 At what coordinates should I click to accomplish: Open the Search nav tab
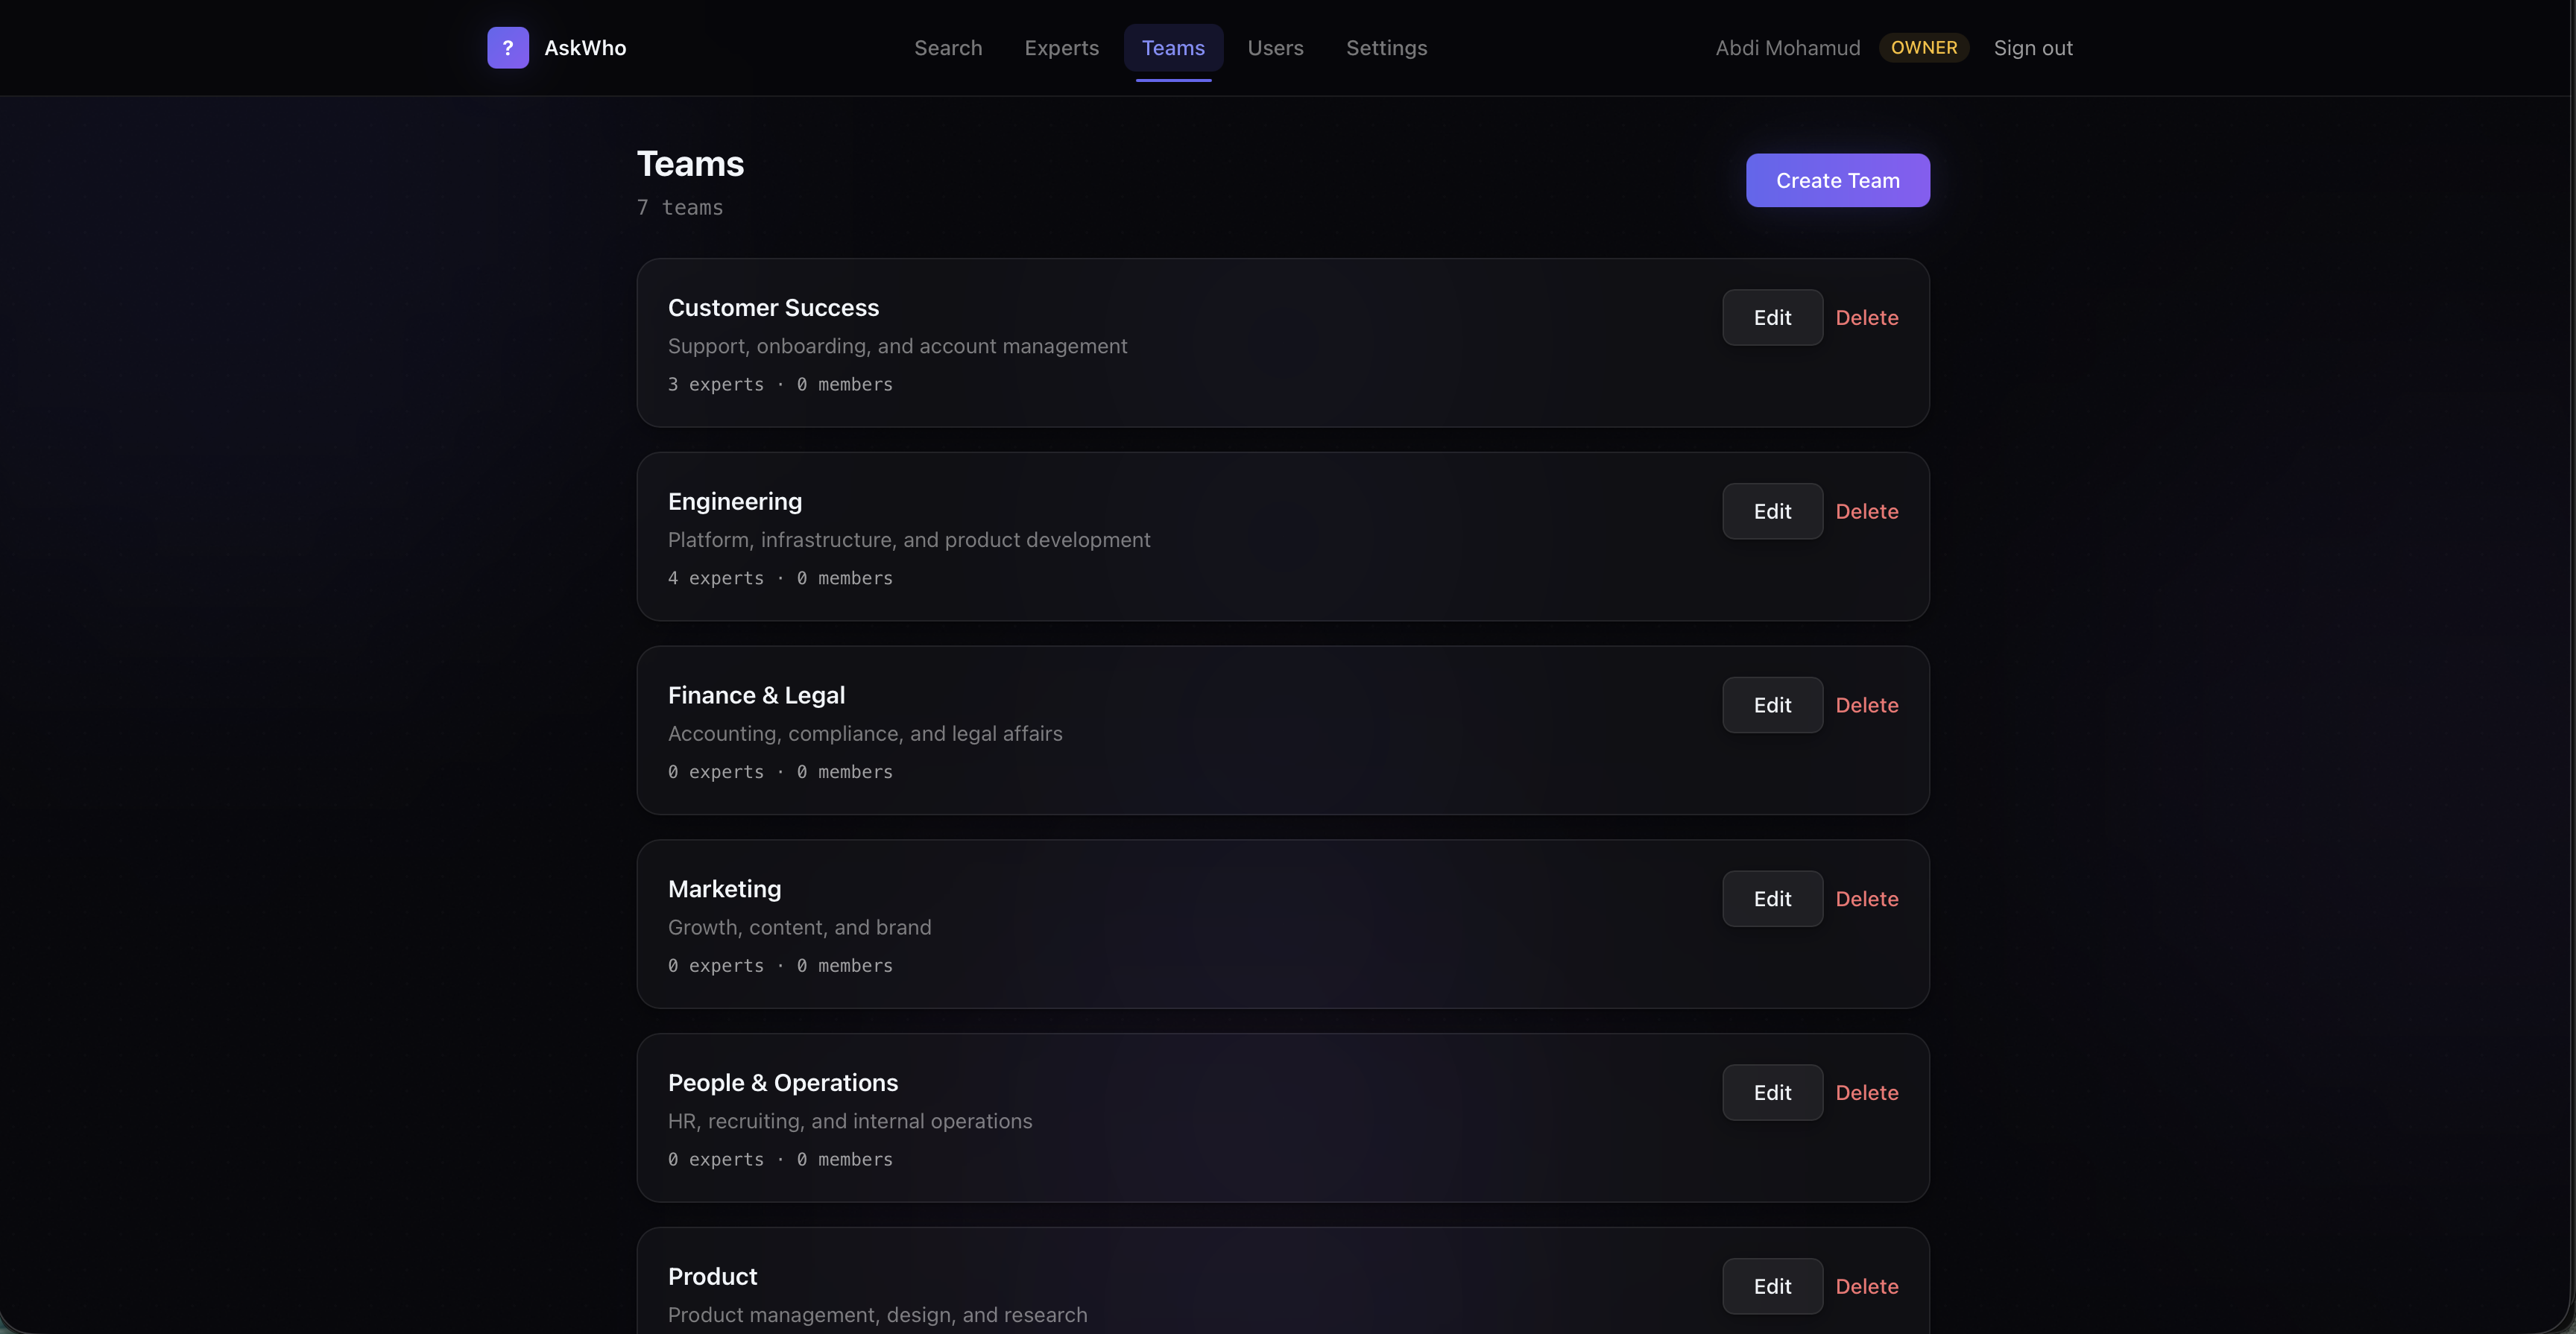(x=947, y=48)
